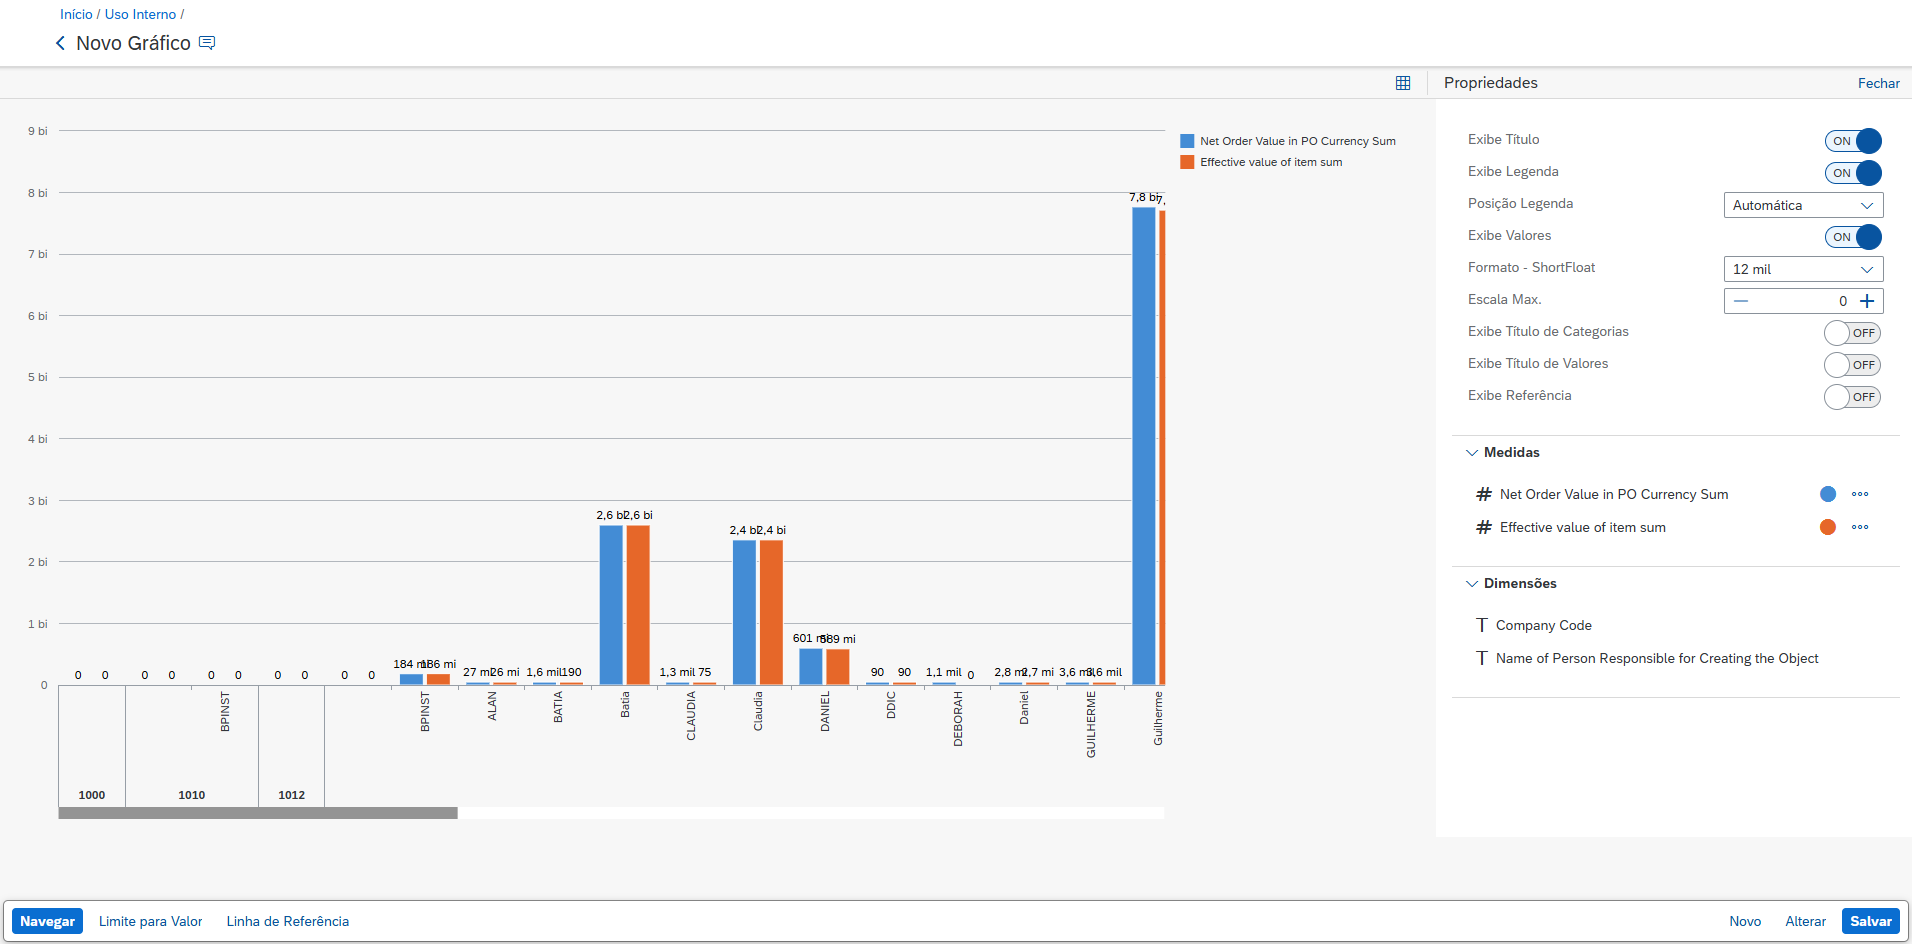Click the plus icon for Escala Max.

click(x=1867, y=301)
